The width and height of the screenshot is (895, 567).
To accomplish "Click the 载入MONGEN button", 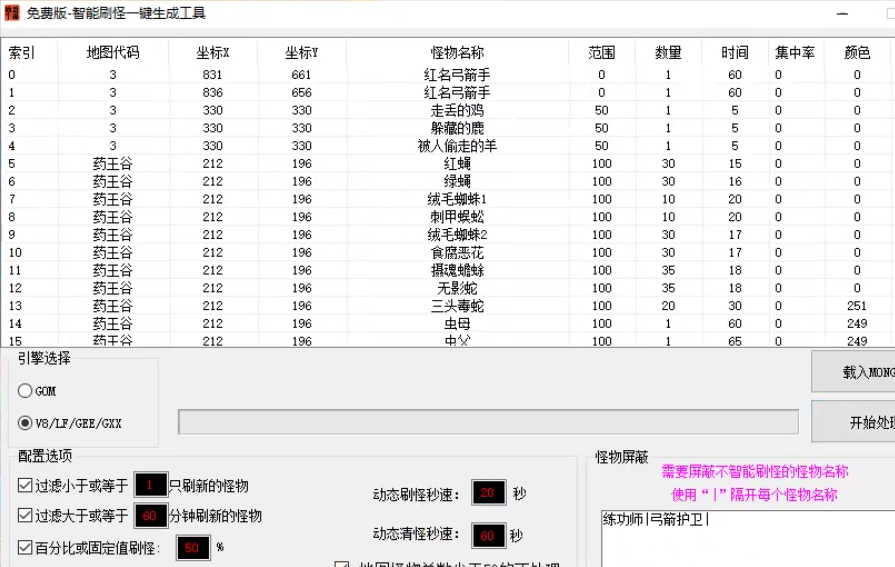I will pos(853,372).
